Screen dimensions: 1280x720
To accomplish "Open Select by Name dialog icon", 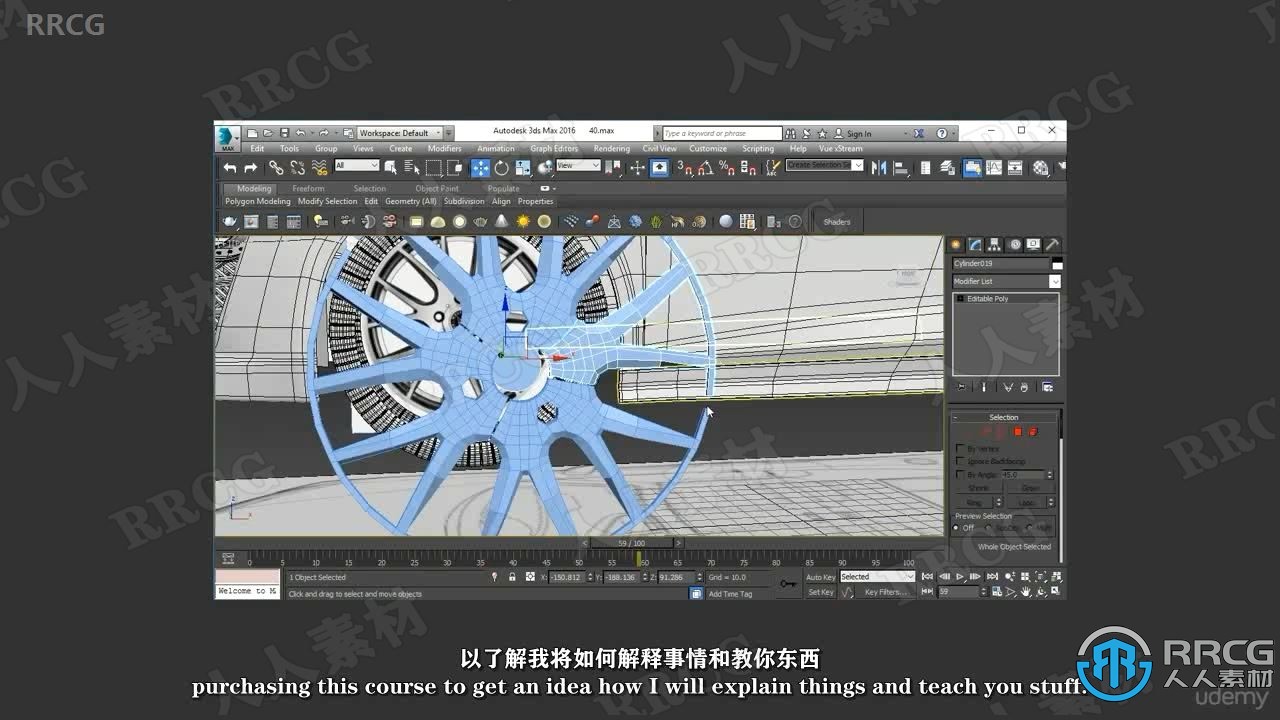I will pos(411,167).
